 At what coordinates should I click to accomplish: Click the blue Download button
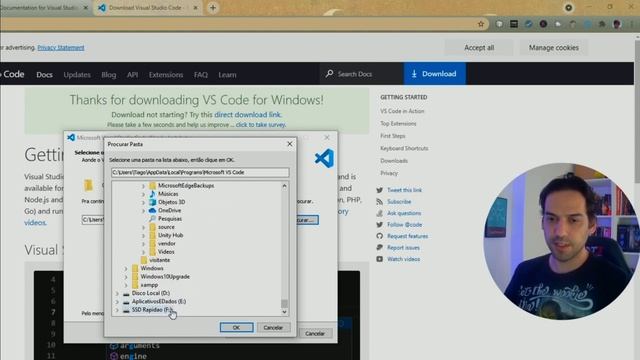tap(435, 74)
